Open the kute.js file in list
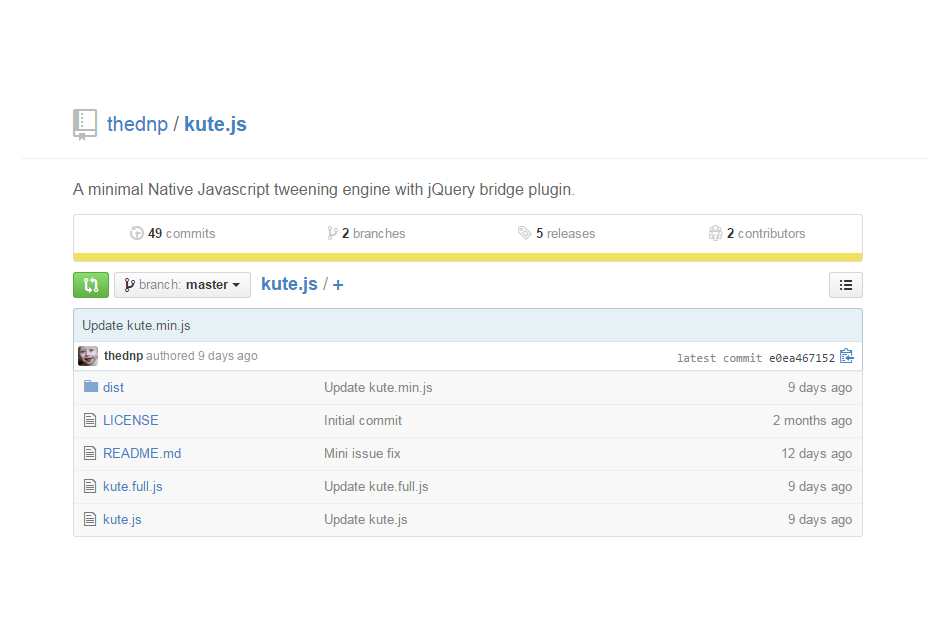 coord(122,519)
